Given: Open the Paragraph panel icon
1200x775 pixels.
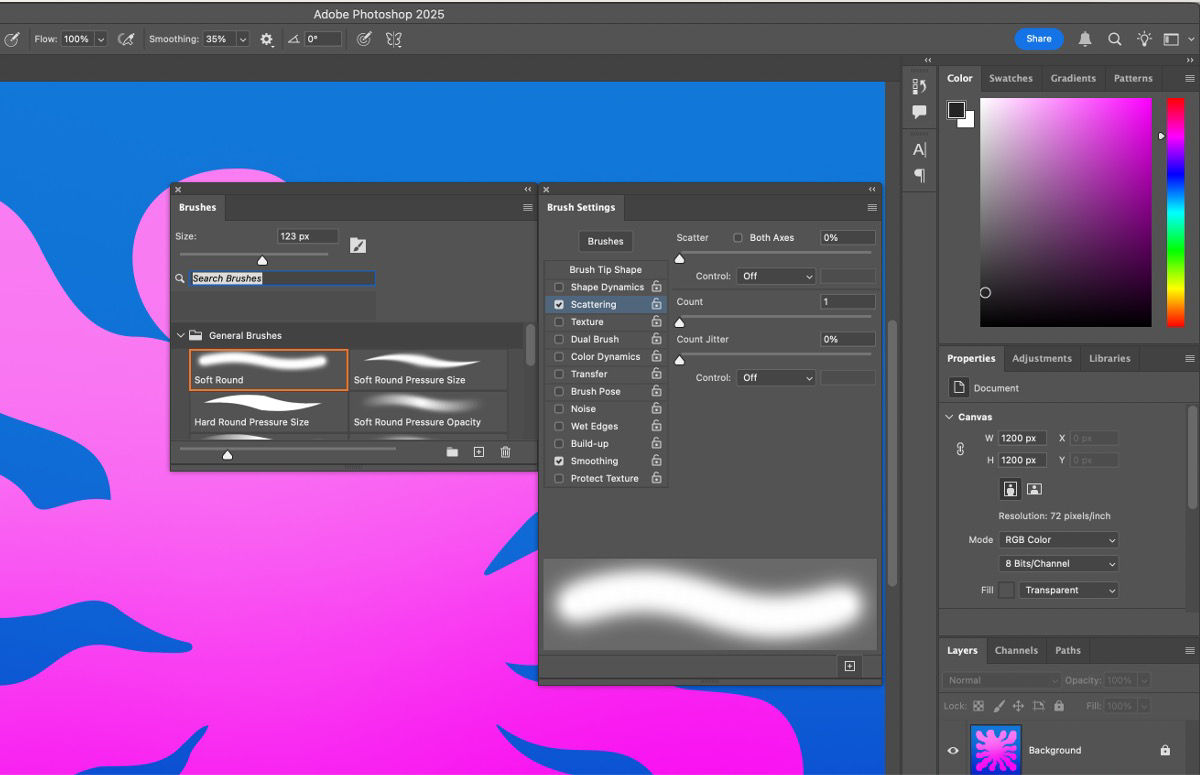Looking at the screenshot, I should click(919, 176).
